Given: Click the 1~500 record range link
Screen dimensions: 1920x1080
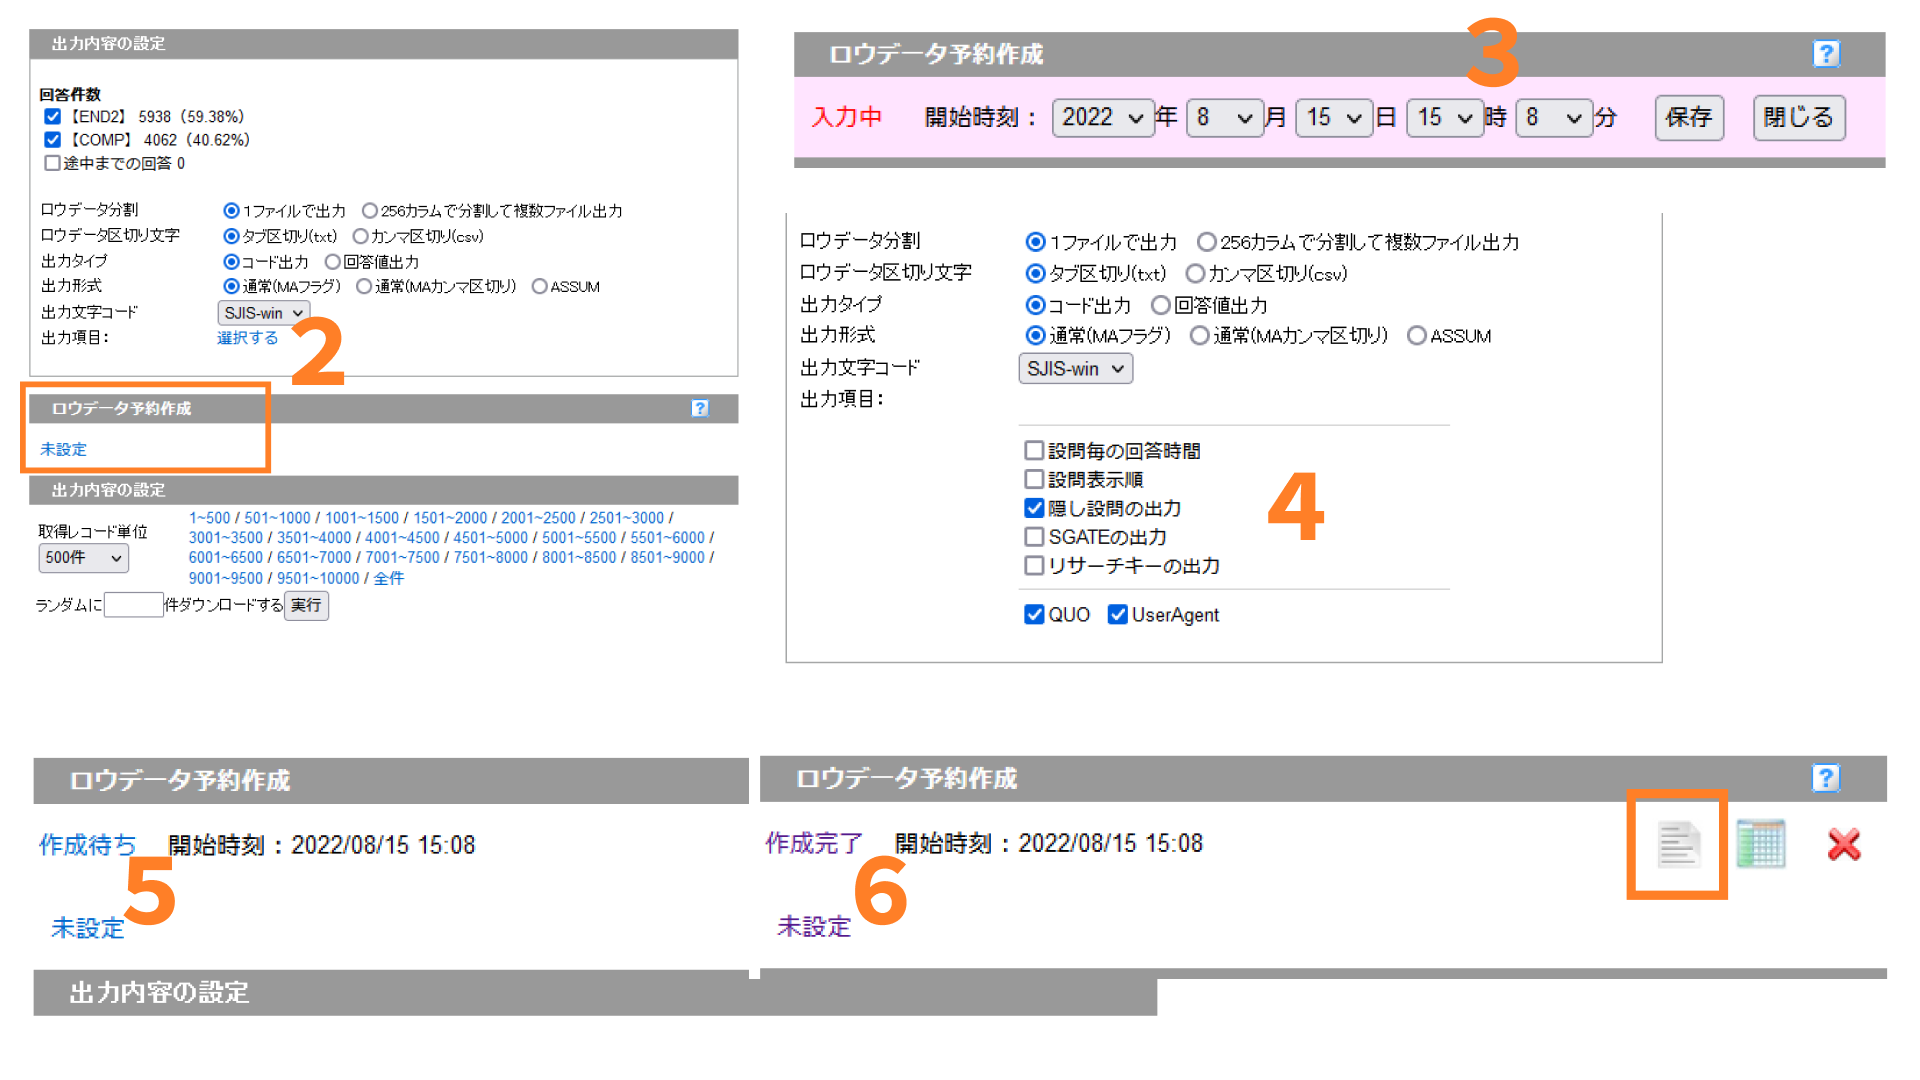Looking at the screenshot, I should 209,518.
